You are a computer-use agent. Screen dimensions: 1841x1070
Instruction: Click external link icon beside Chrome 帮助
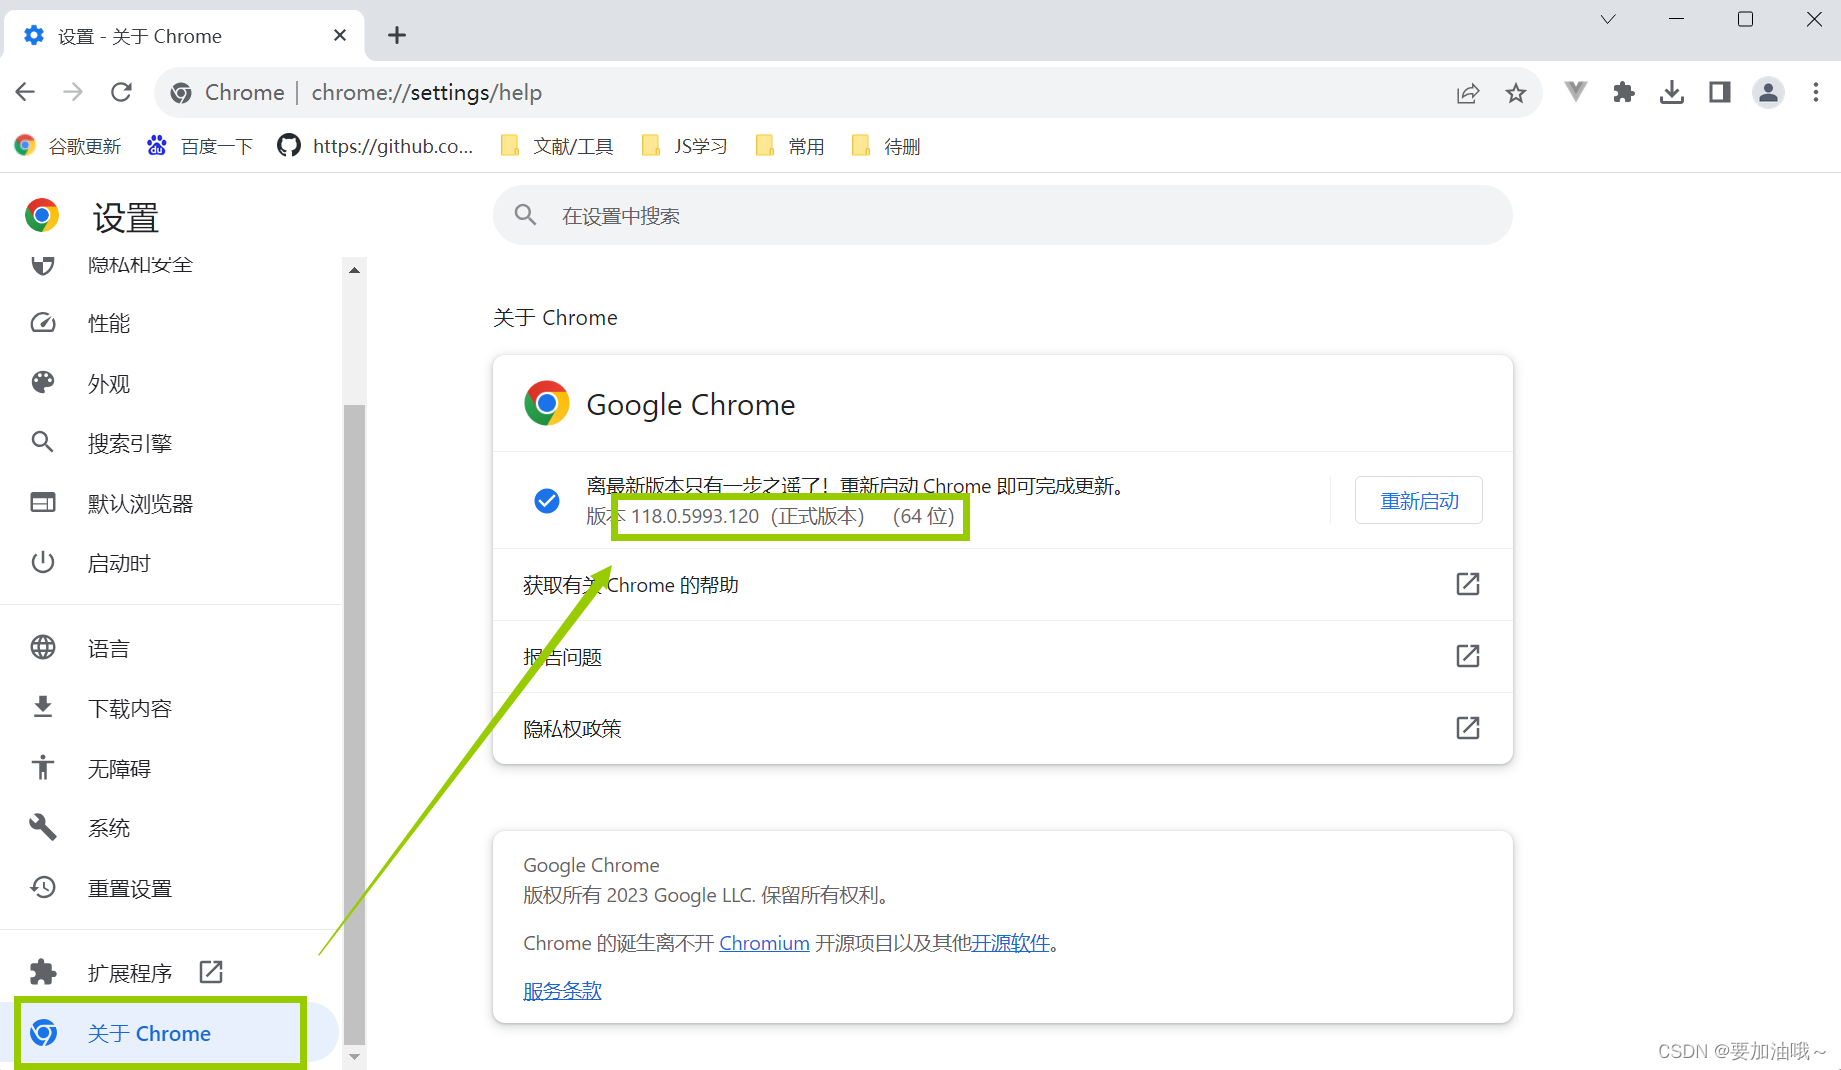1467,584
